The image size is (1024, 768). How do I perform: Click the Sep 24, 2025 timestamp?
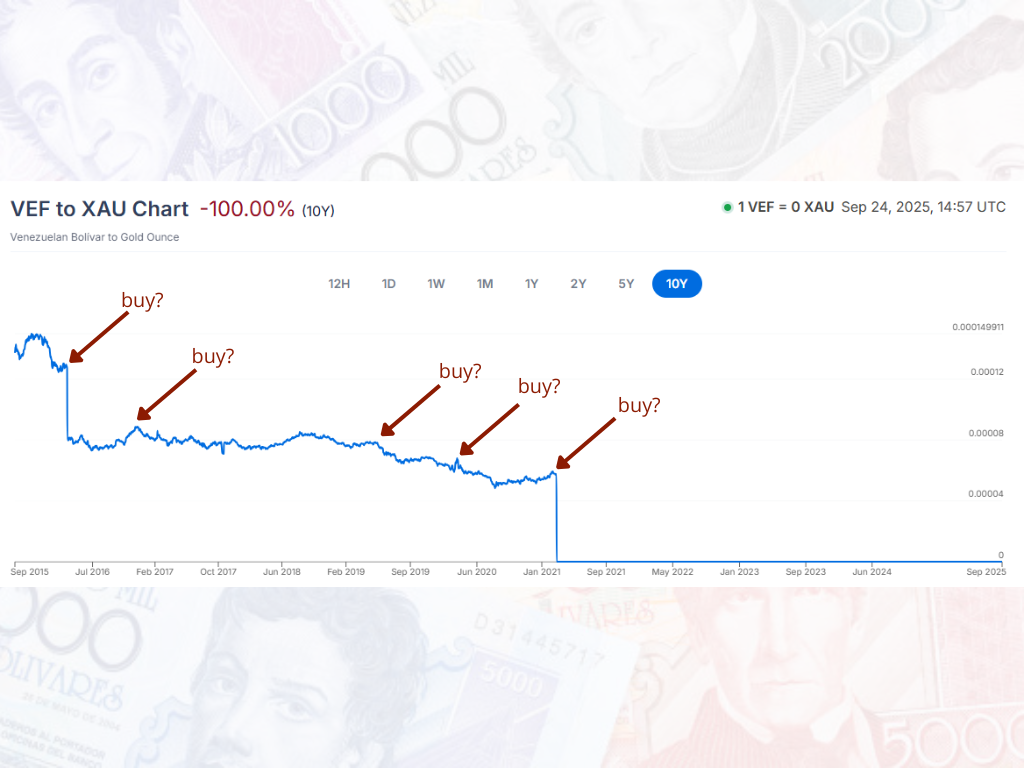click(923, 208)
